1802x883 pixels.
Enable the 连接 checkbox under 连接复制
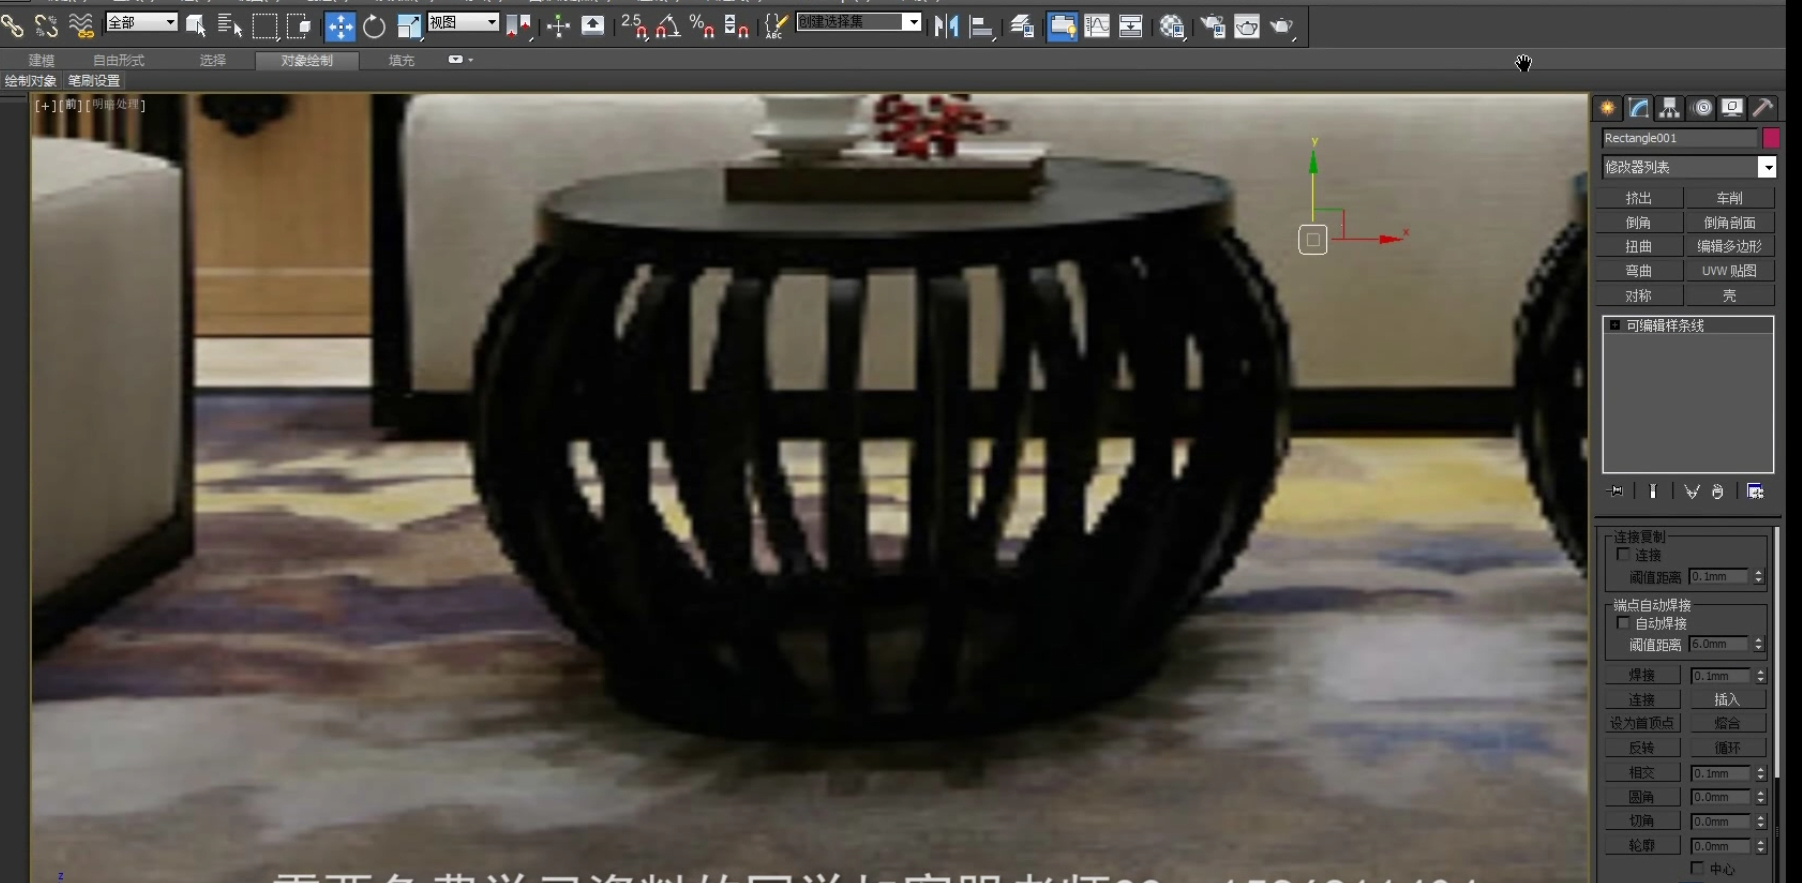click(x=1623, y=554)
